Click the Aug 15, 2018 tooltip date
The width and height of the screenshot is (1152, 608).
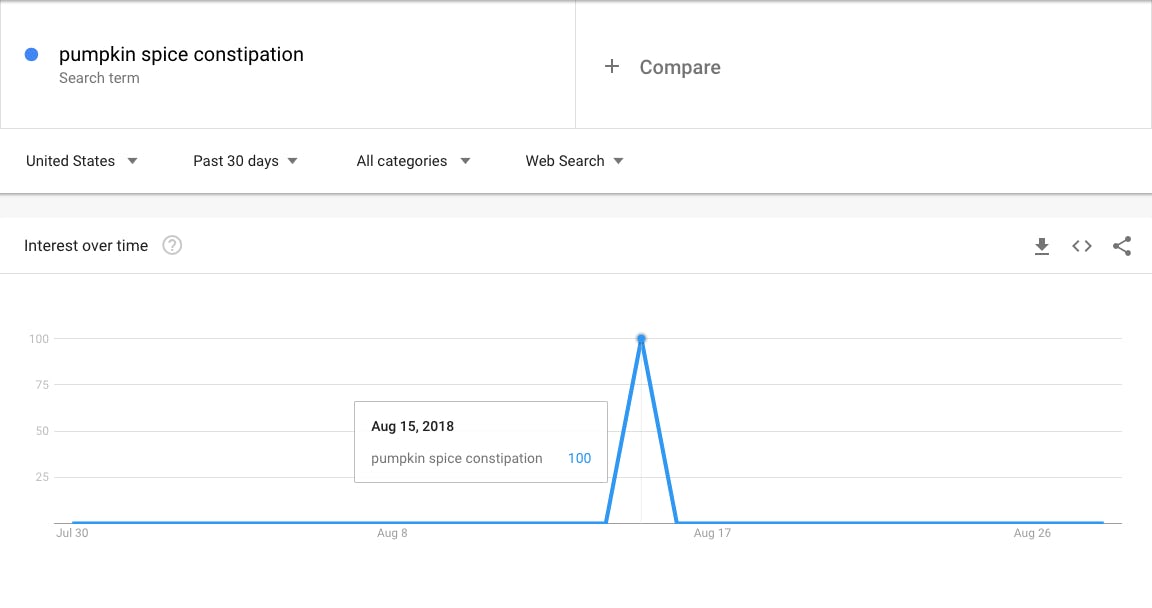tap(412, 427)
